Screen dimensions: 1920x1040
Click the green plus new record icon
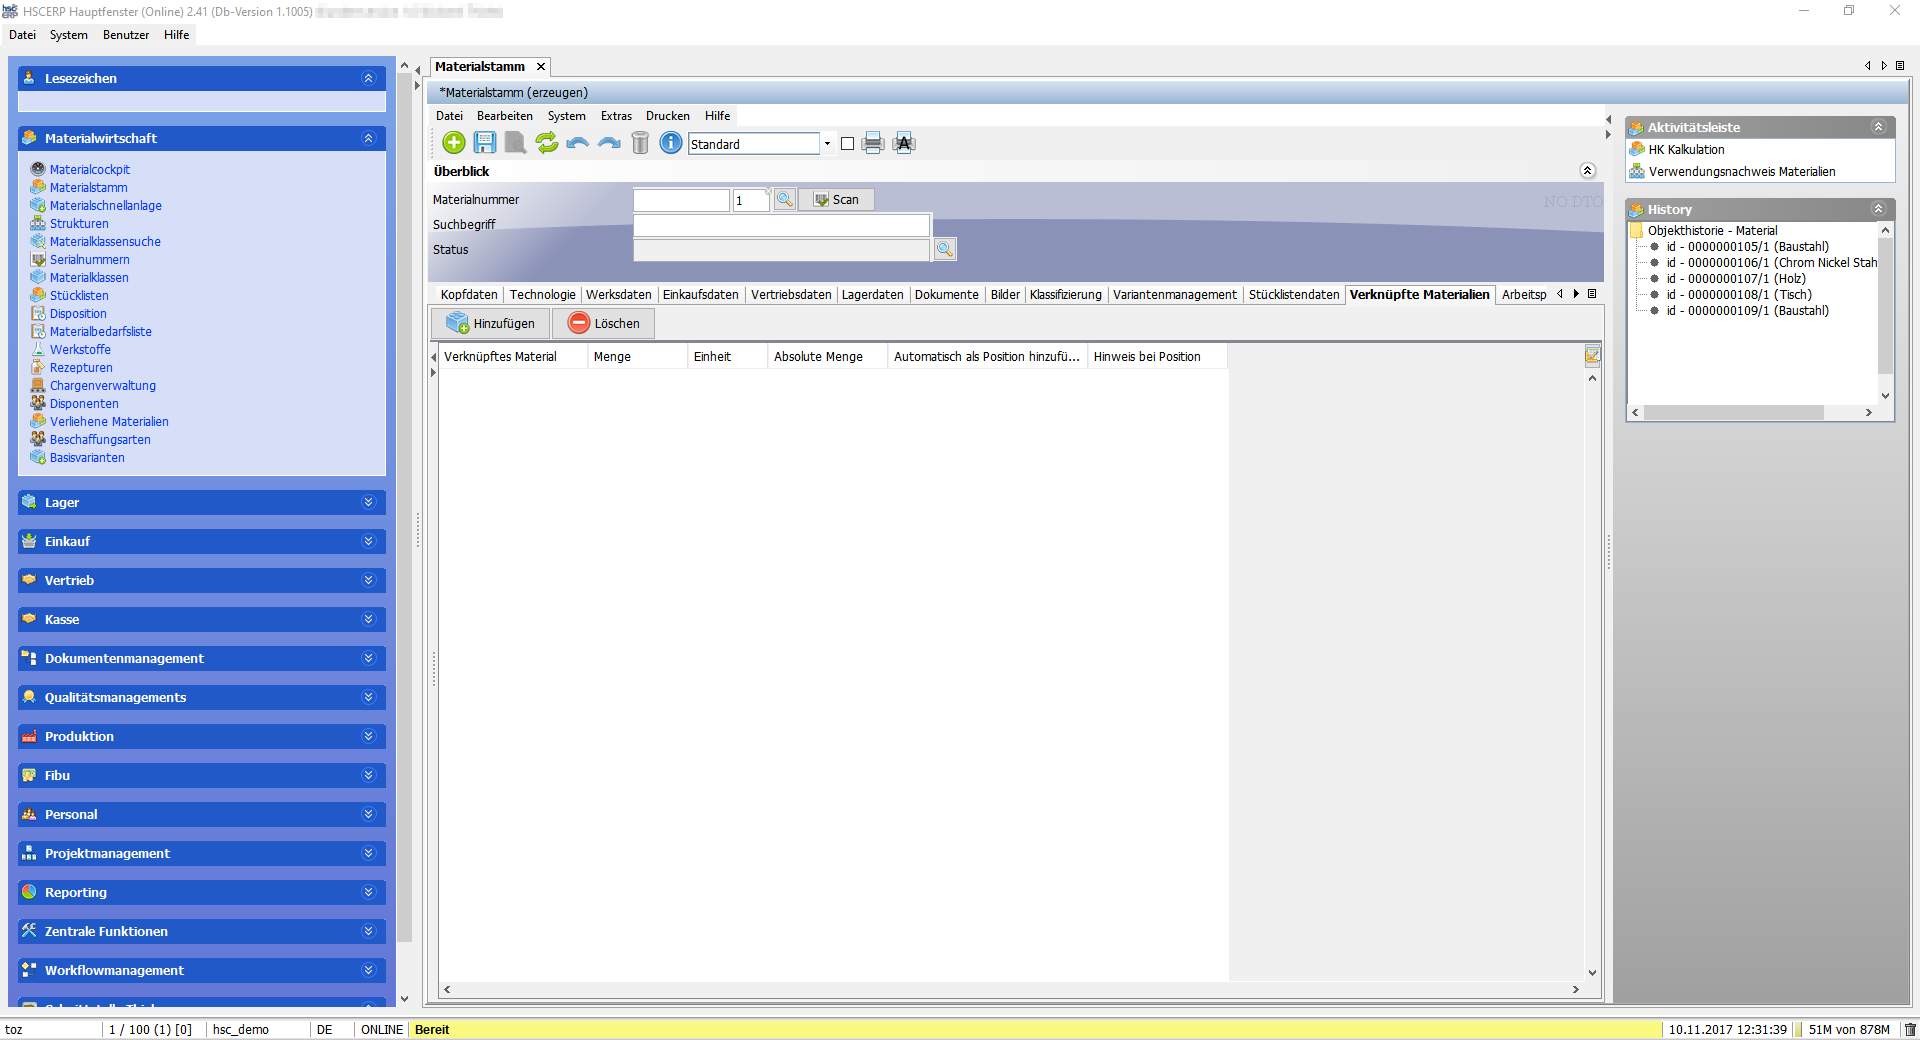click(454, 143)
